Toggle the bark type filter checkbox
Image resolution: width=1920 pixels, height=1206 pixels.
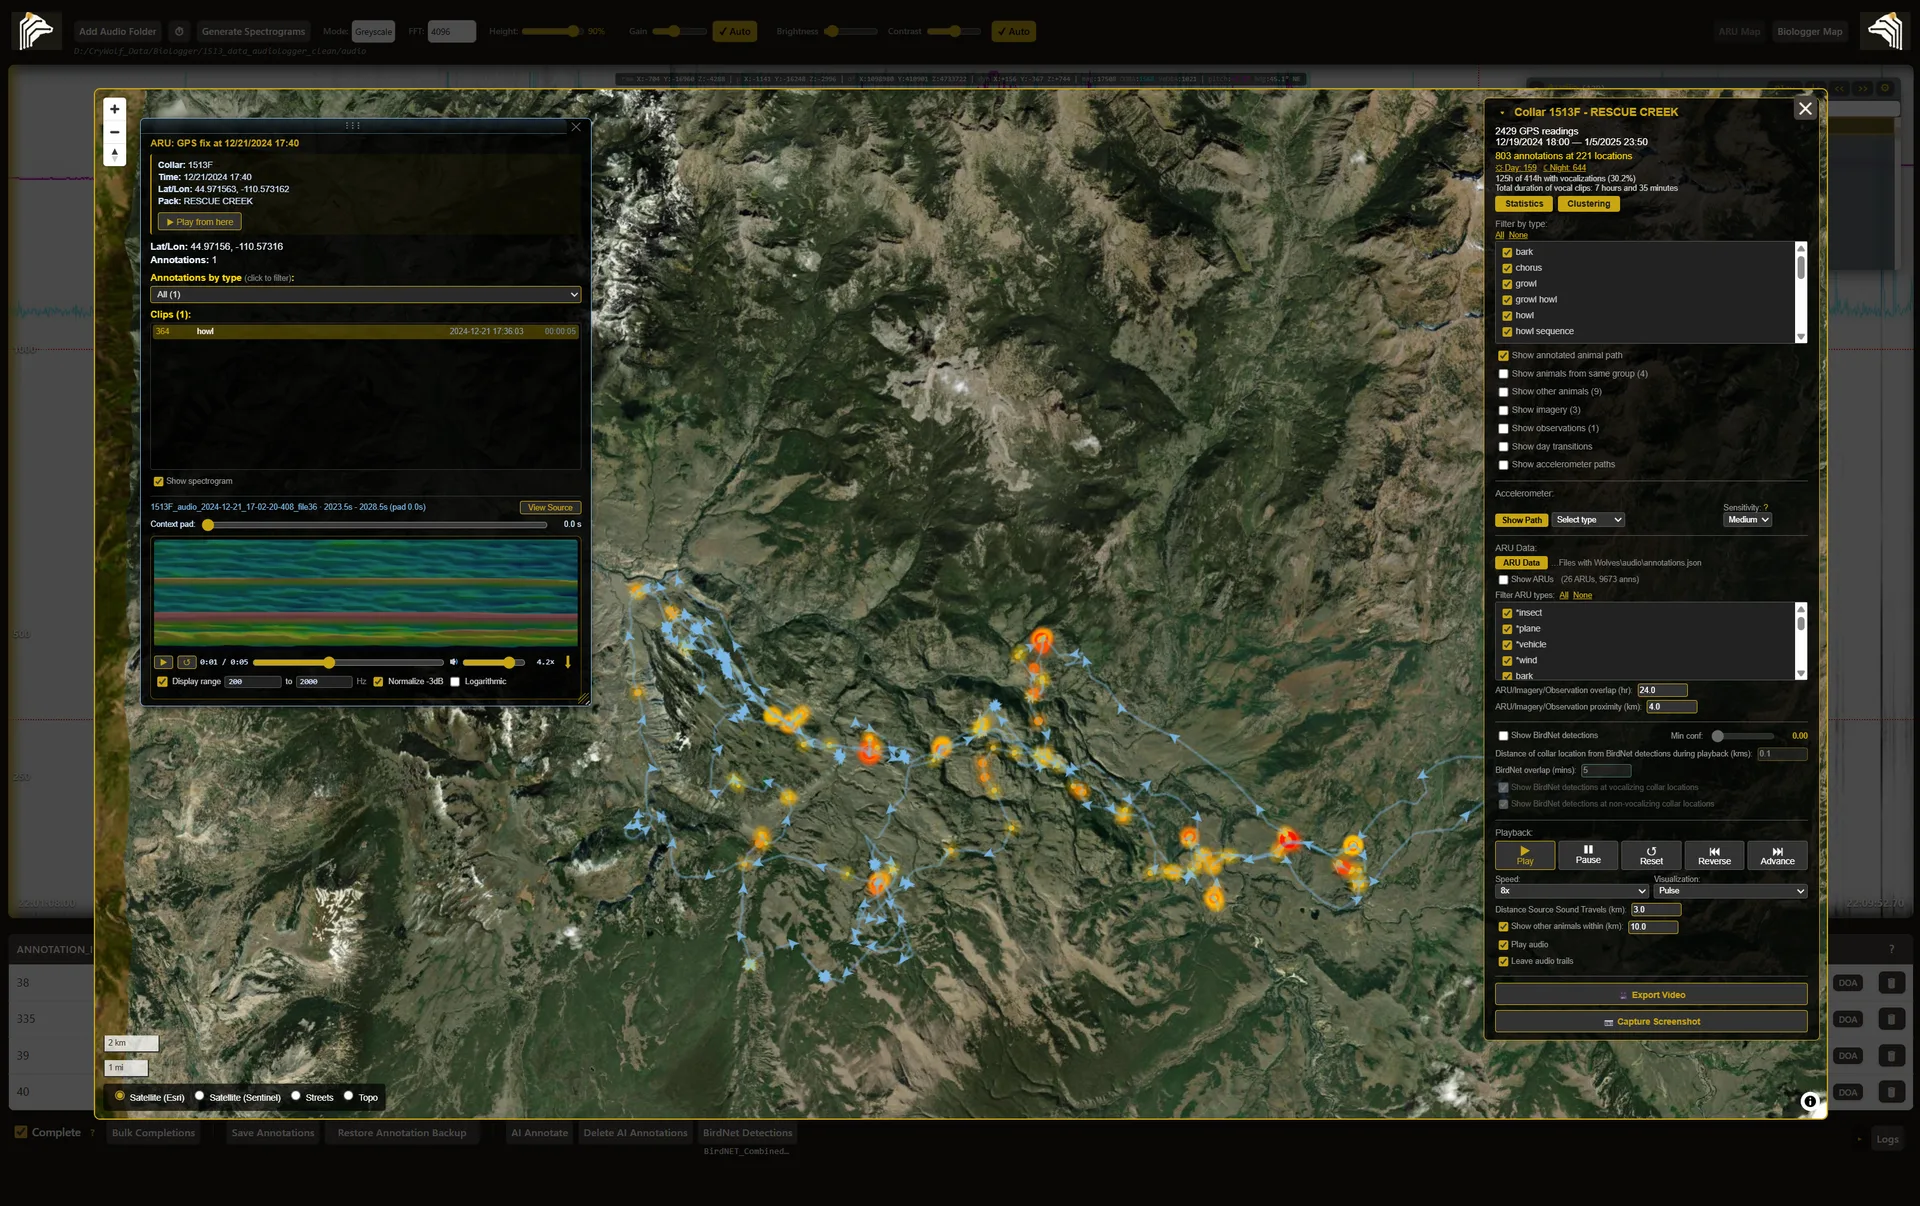coord(1507,253)
